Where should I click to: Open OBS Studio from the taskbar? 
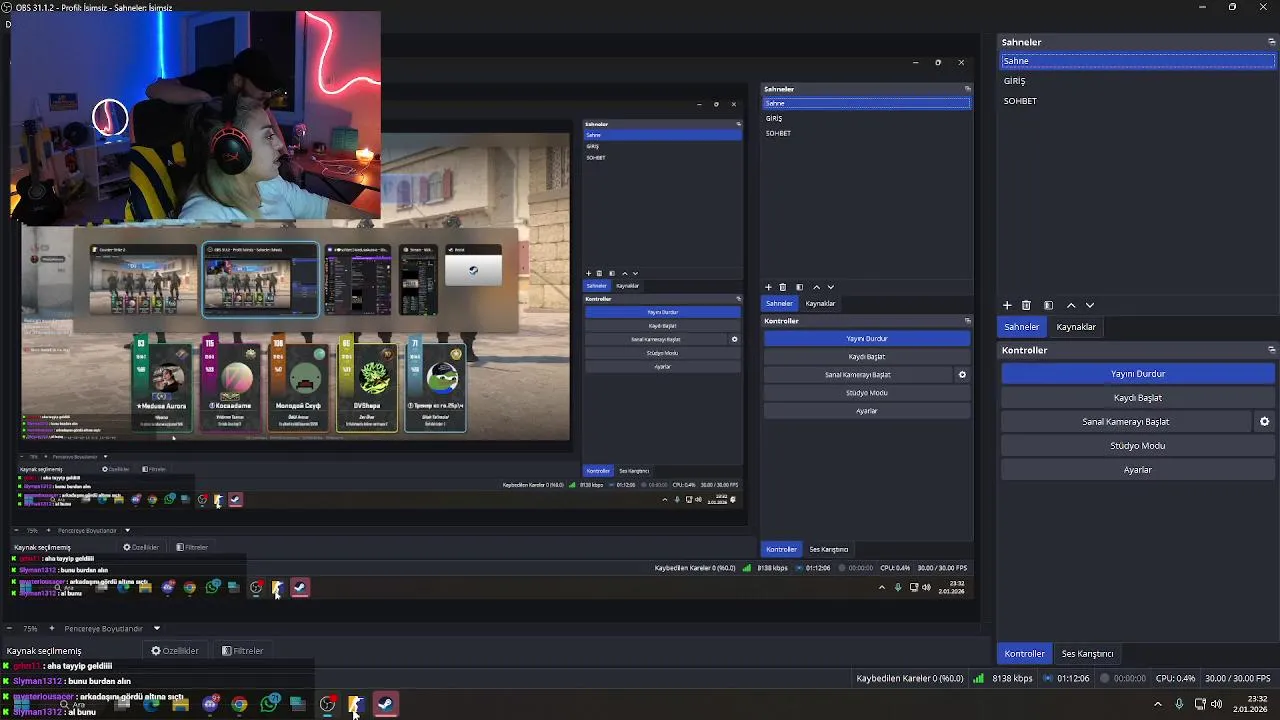[x=327, y=704]
